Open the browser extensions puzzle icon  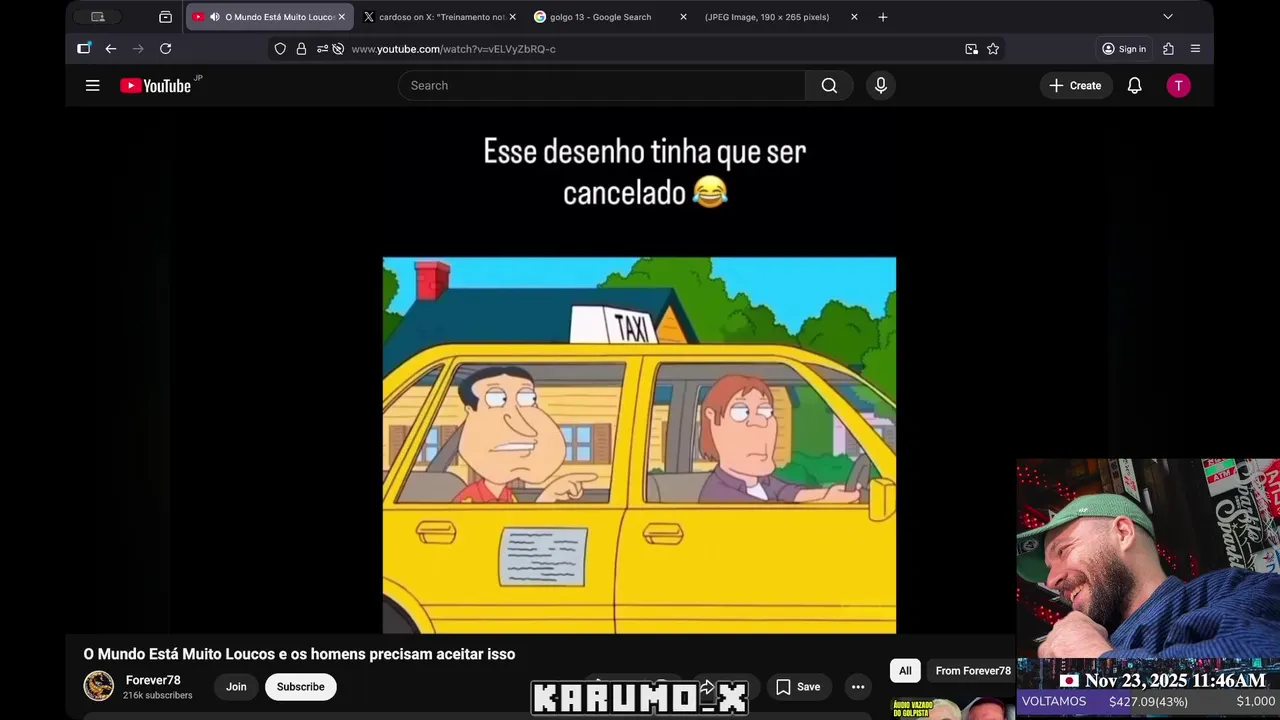[x=1168, y=49]
